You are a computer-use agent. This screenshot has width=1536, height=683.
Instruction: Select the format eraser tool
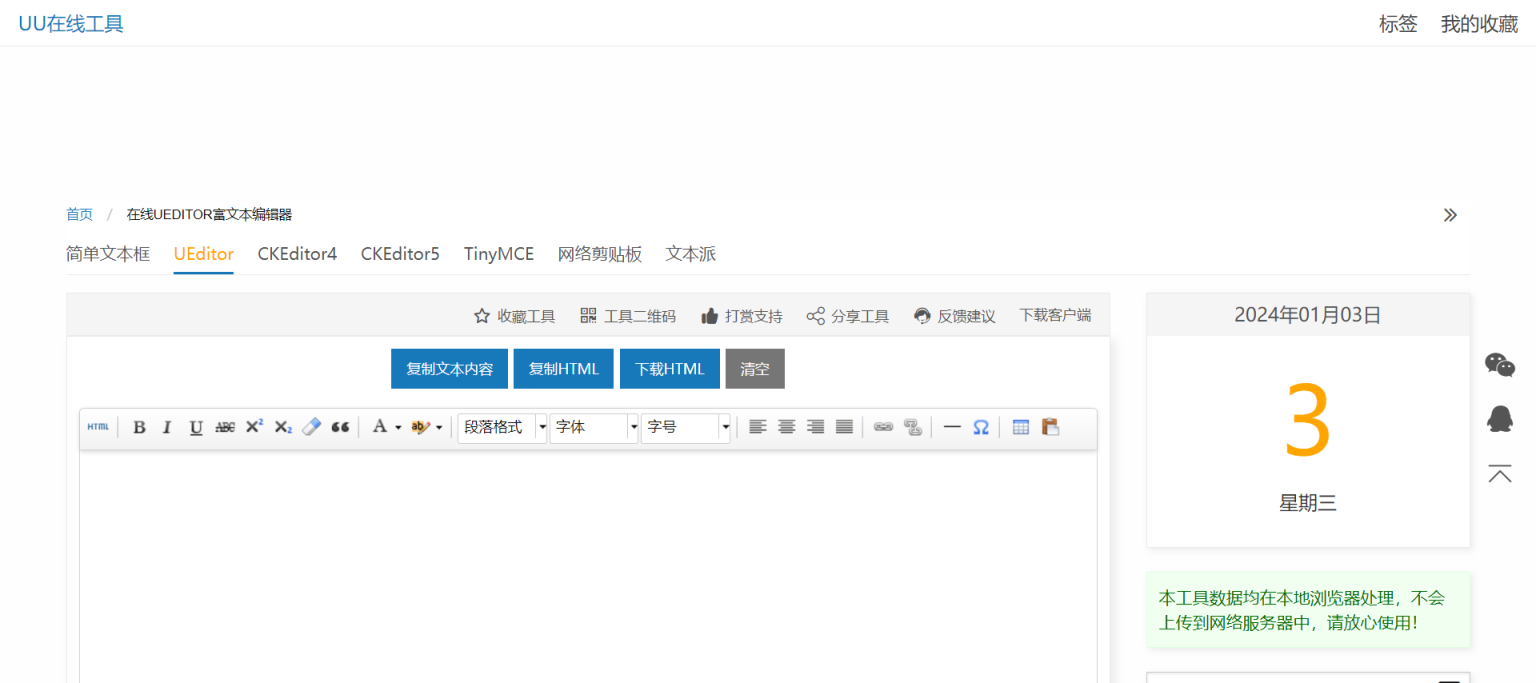[310, 427]
